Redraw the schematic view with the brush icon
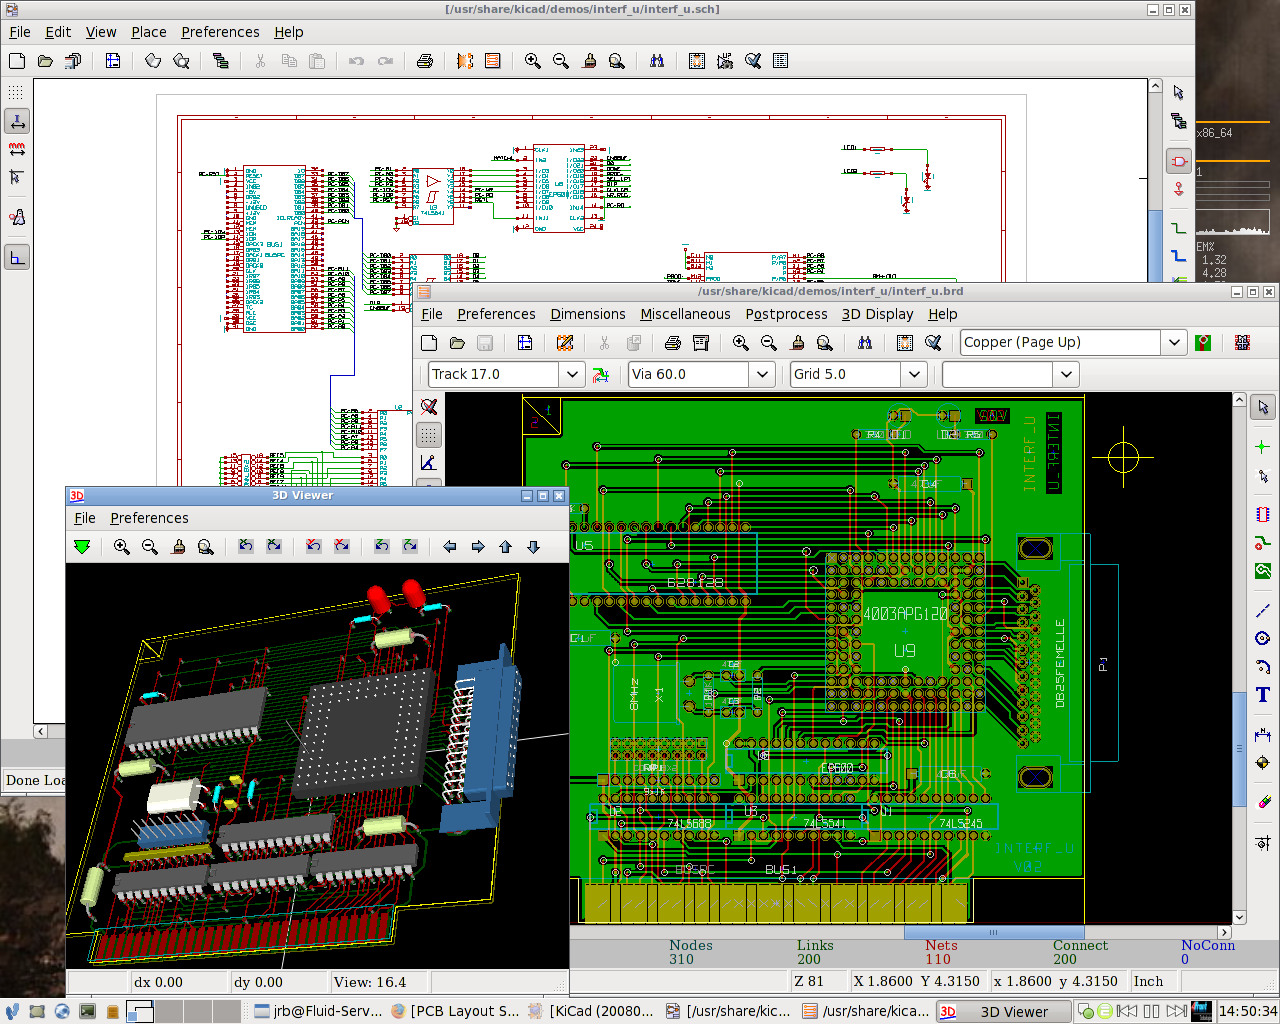The width and height of the screenshot is (1280, 1024). point(589,61)
